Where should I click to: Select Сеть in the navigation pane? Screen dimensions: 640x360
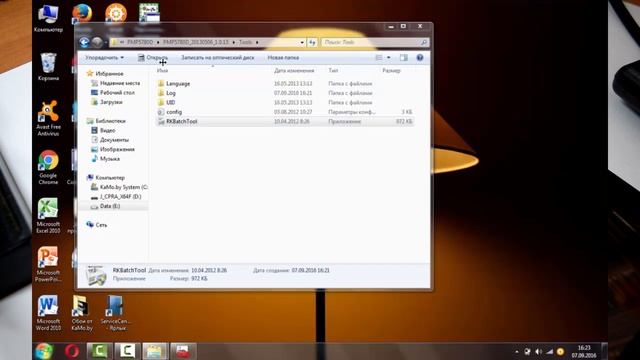pos(101,225)
